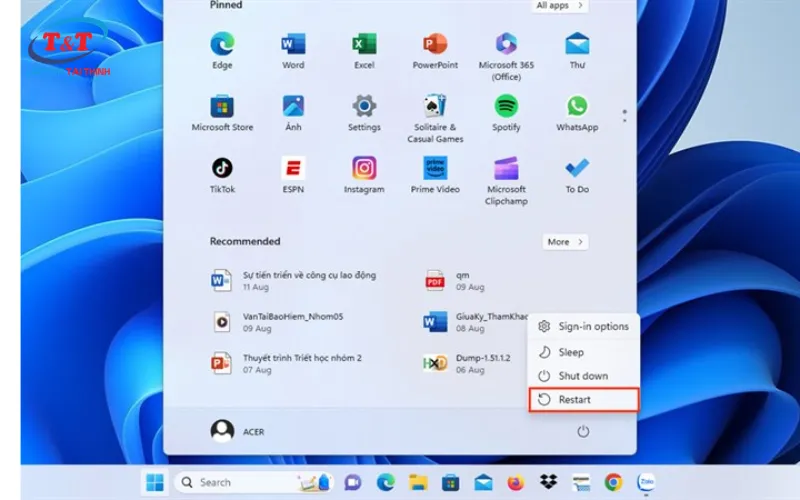Open the Chat icon on the taskbar
800x500 pixels.
[x=353, y=482]
